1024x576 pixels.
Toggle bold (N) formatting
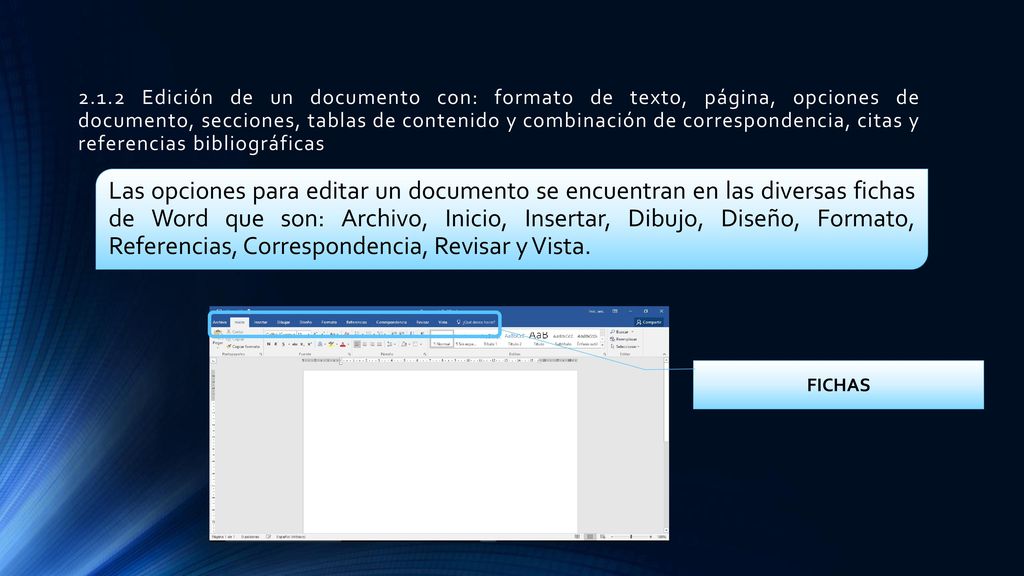point(268,344)
